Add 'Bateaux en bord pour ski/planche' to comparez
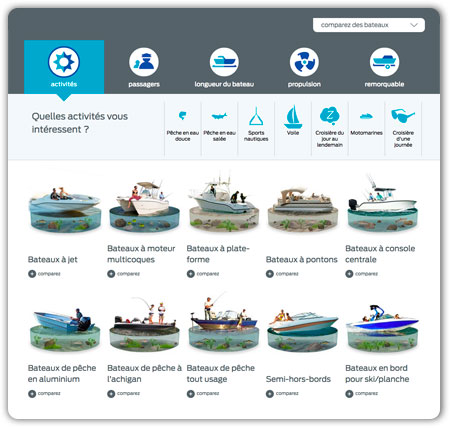Screen dimensions: 450x428 (x=362, y=394)
